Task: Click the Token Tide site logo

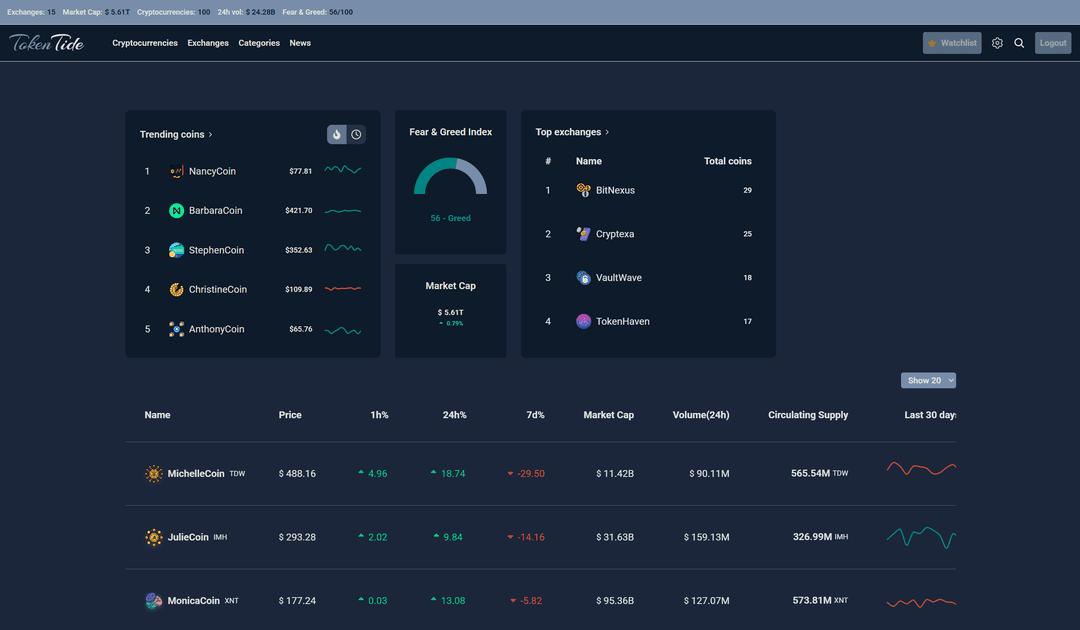Action: pyautogui.click(x=47, y=43)
